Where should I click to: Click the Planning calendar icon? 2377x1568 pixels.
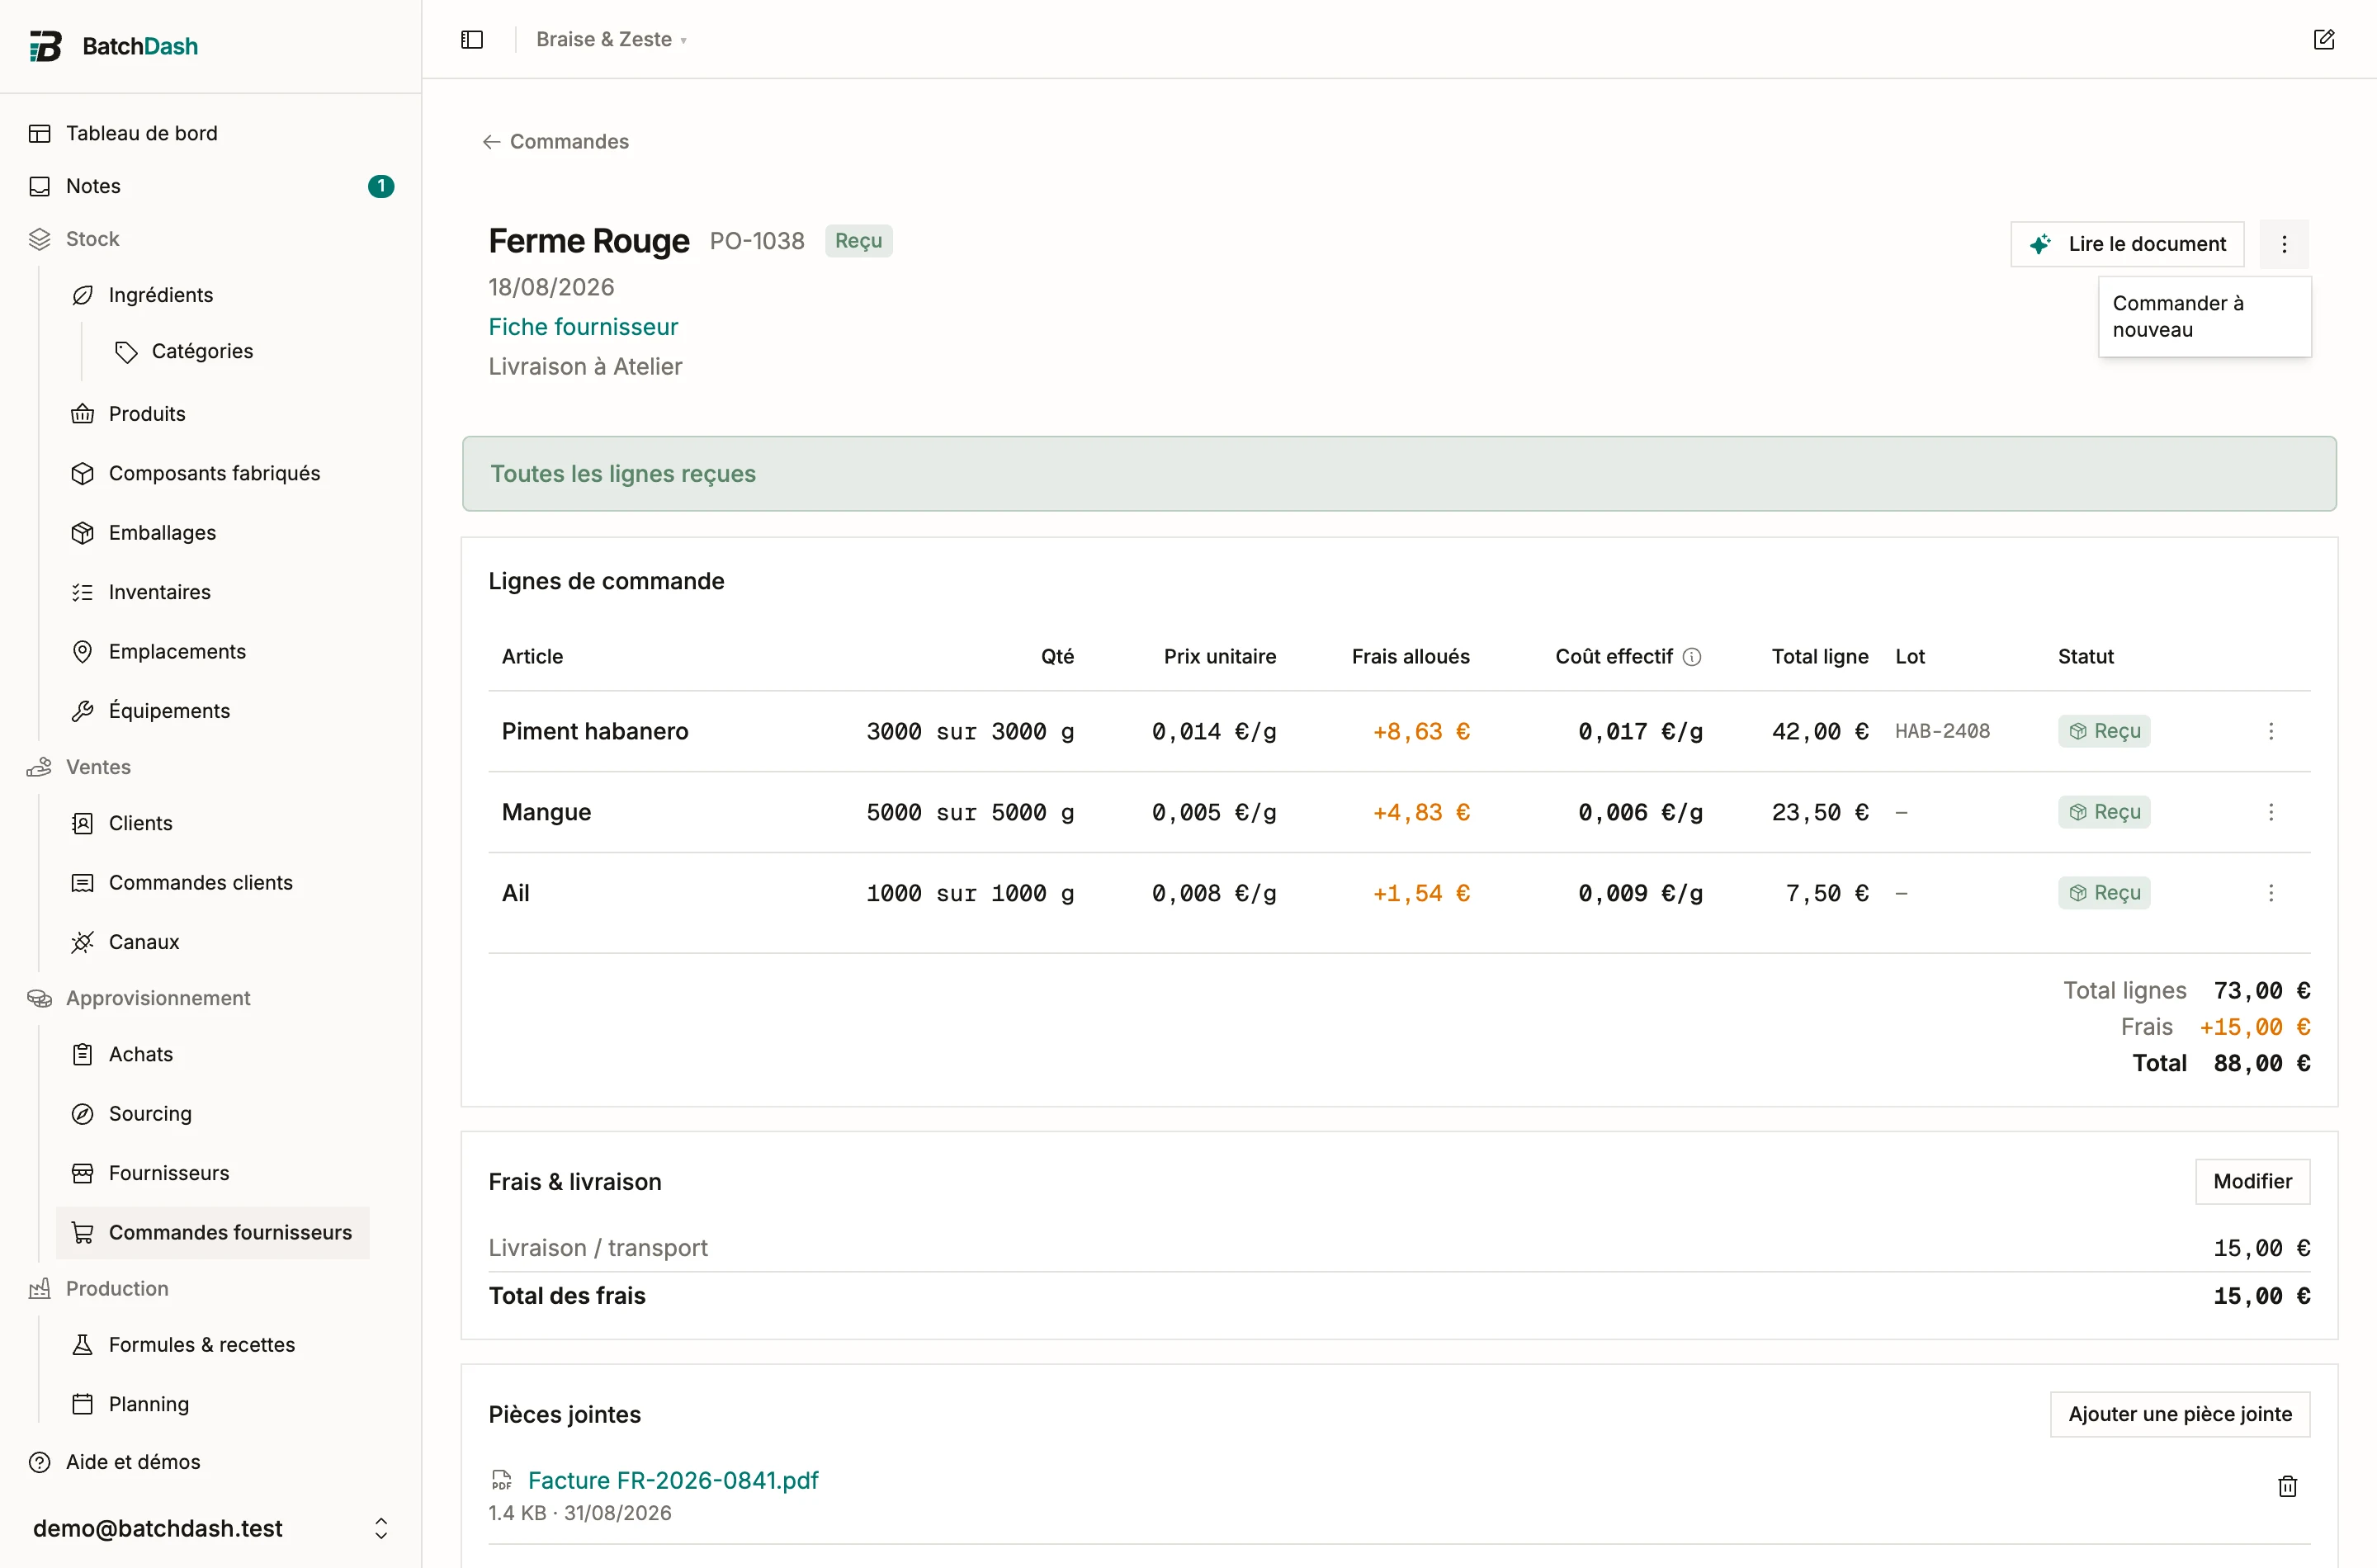pos(83,1404)
